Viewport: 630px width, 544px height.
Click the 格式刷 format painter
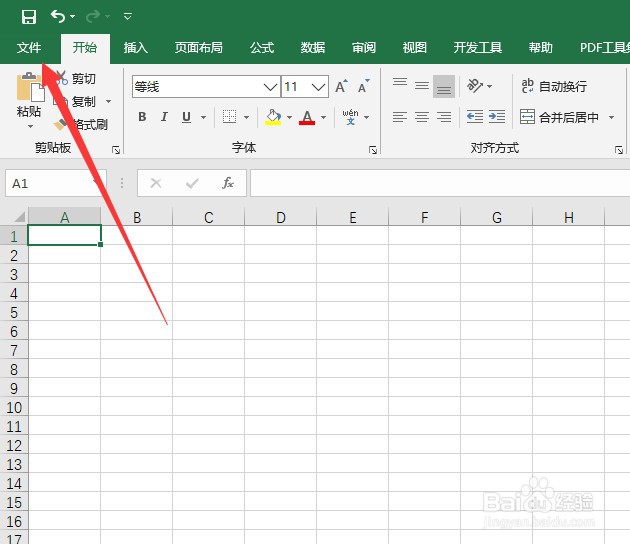(x=80, y=125)
